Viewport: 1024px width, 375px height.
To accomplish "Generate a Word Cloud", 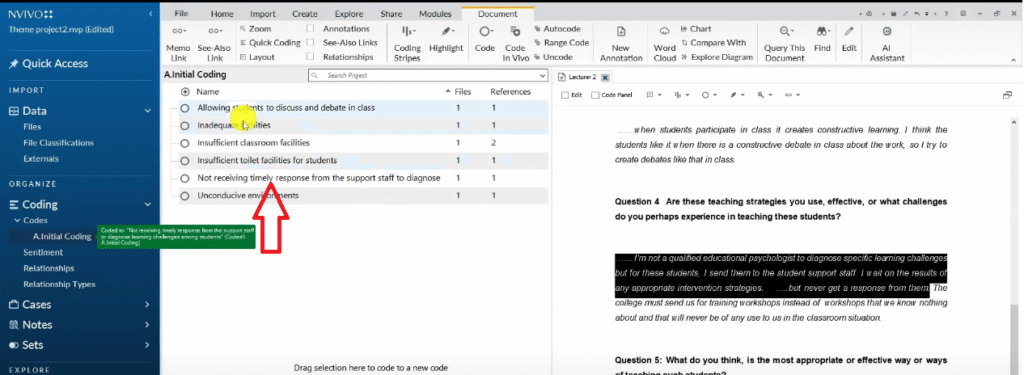I will coord(665,43).
